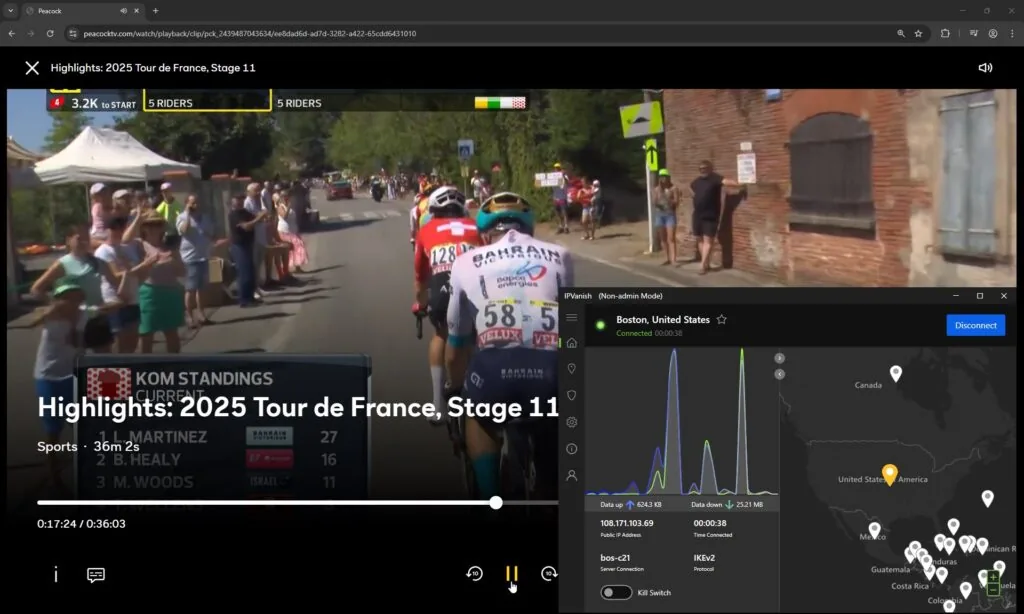Click the Boston, United States location title
1024x614 pixels.
point(663,319)
